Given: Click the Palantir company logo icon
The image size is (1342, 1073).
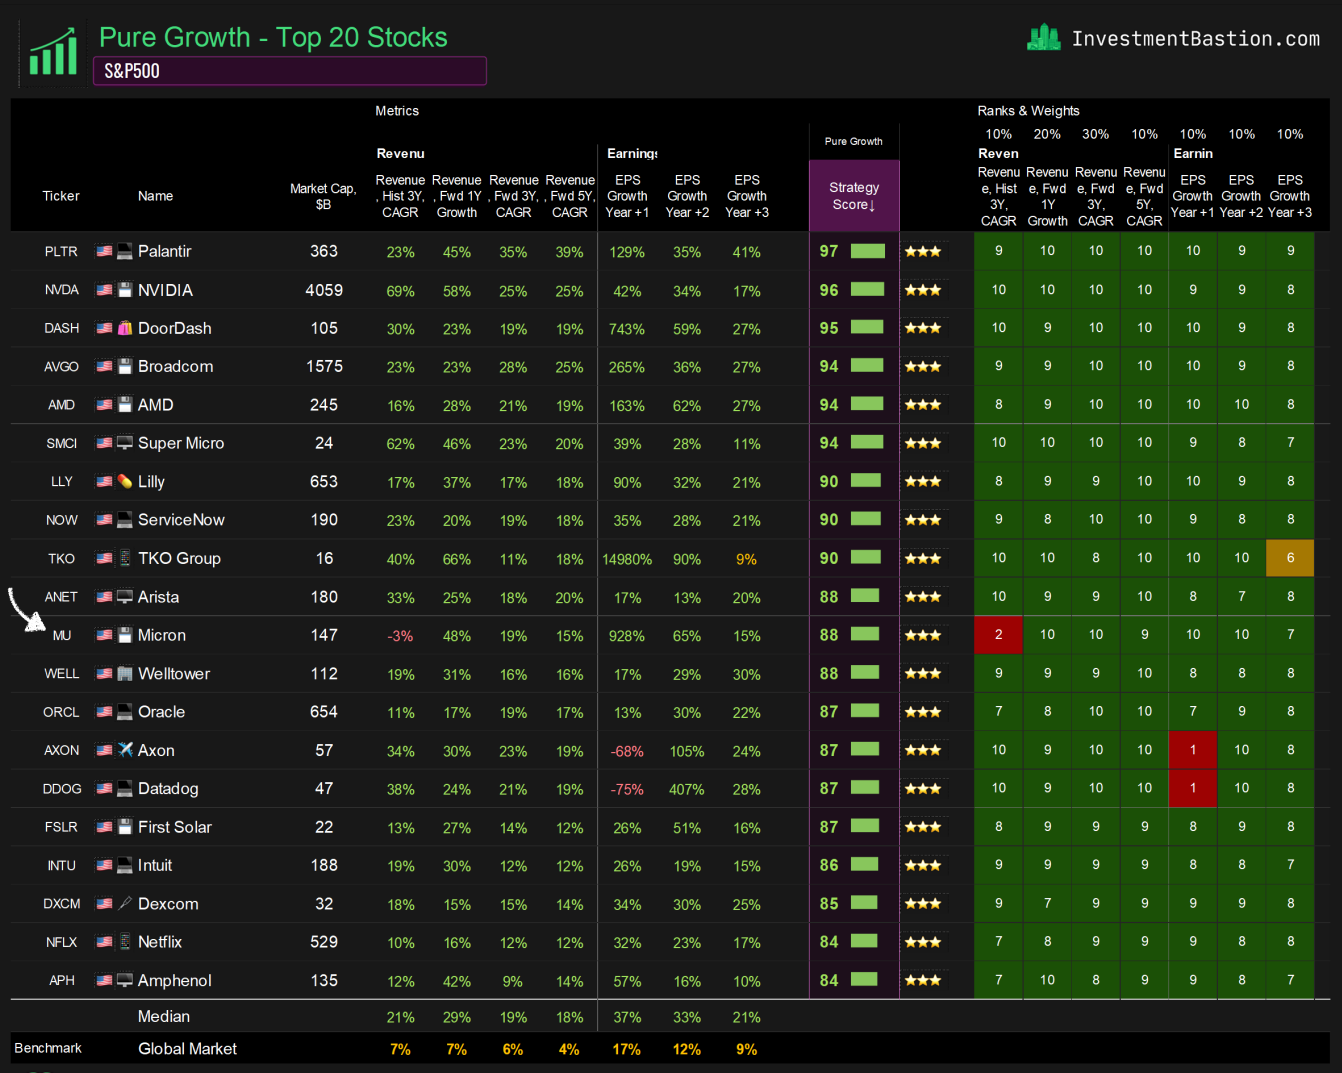Looking at the screenshot, I should coord(125,252).
